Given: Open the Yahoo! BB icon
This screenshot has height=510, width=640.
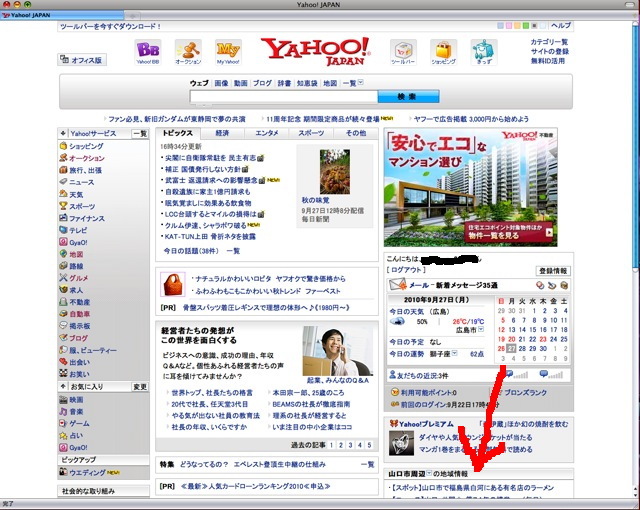Looking at the screenshot, I should 148,52.
